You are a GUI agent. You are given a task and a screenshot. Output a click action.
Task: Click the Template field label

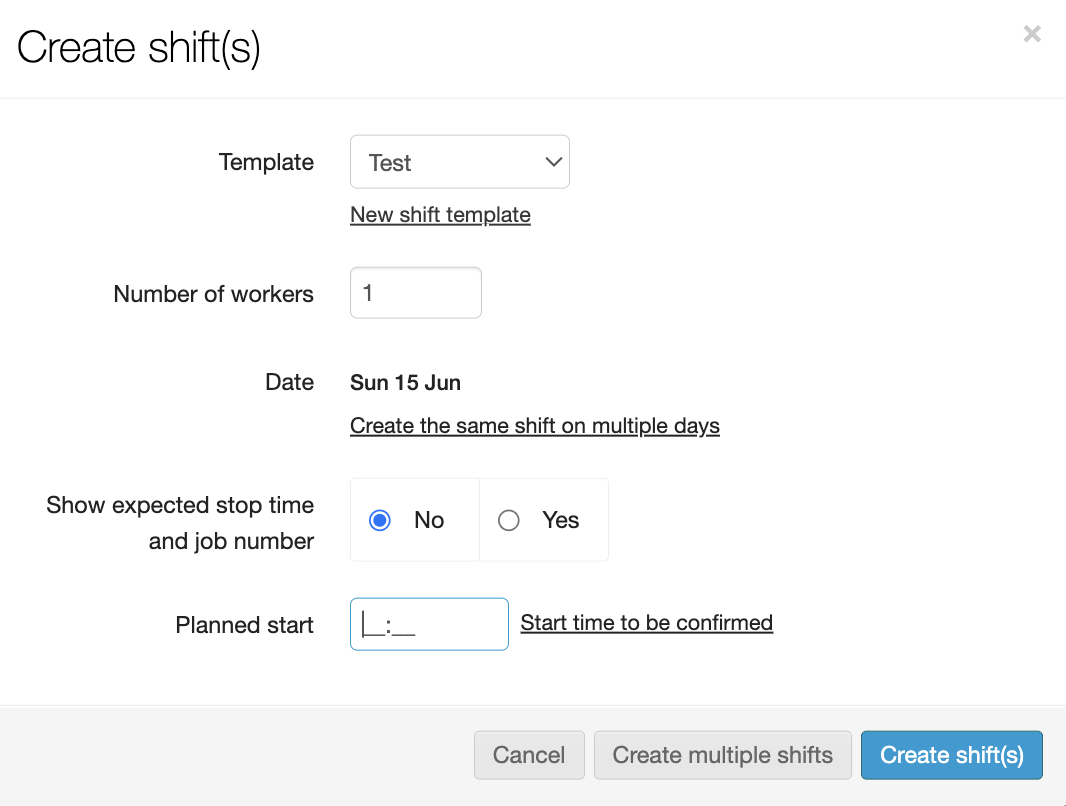[x=266, y=162]
